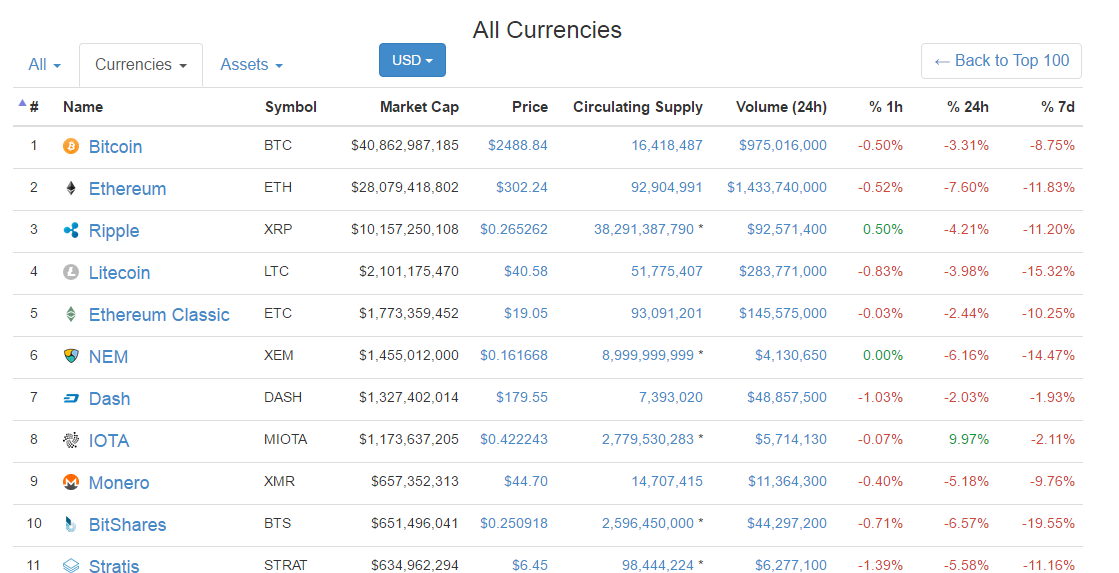Sort by the % 7d column header
1119x573 pixels.
[1058, 107]
